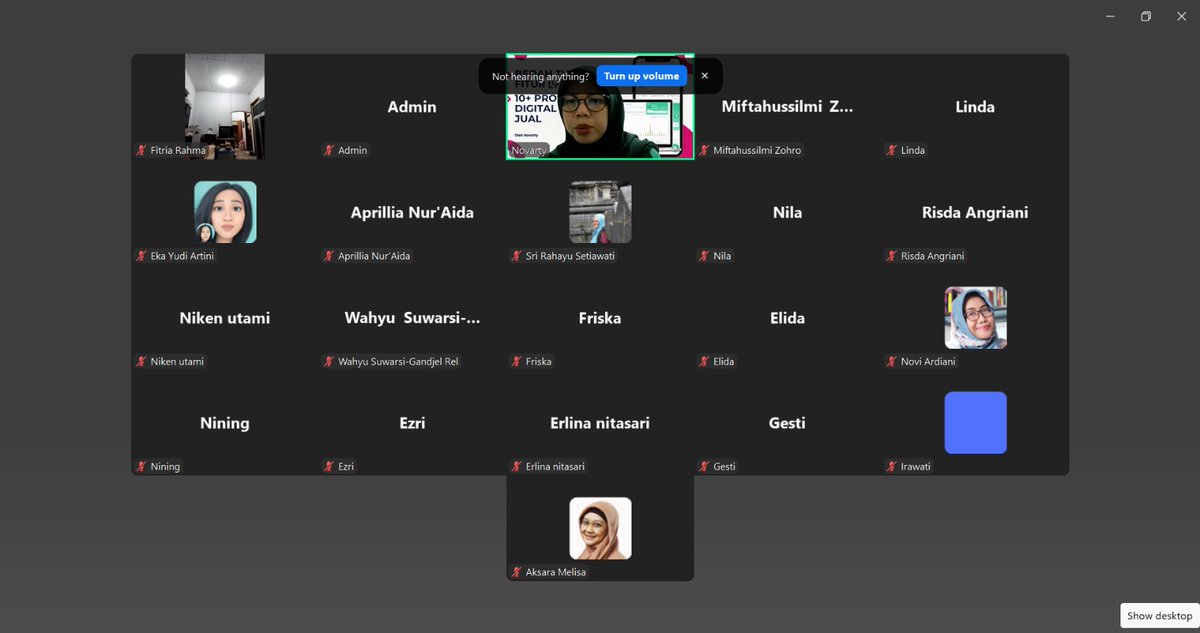Click Sri Rahayu Setiawati's profile photo

[x=600, y=212]
